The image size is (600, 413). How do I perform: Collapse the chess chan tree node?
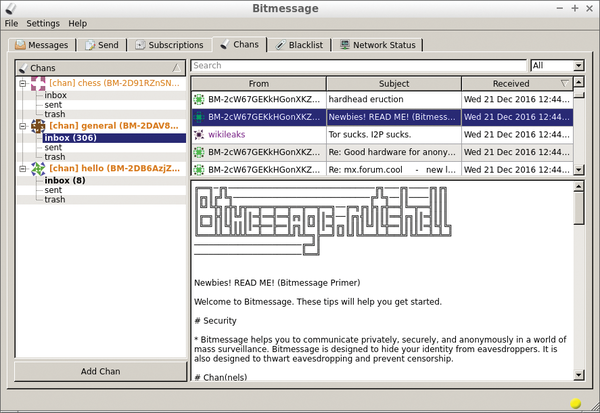[23, 83]
